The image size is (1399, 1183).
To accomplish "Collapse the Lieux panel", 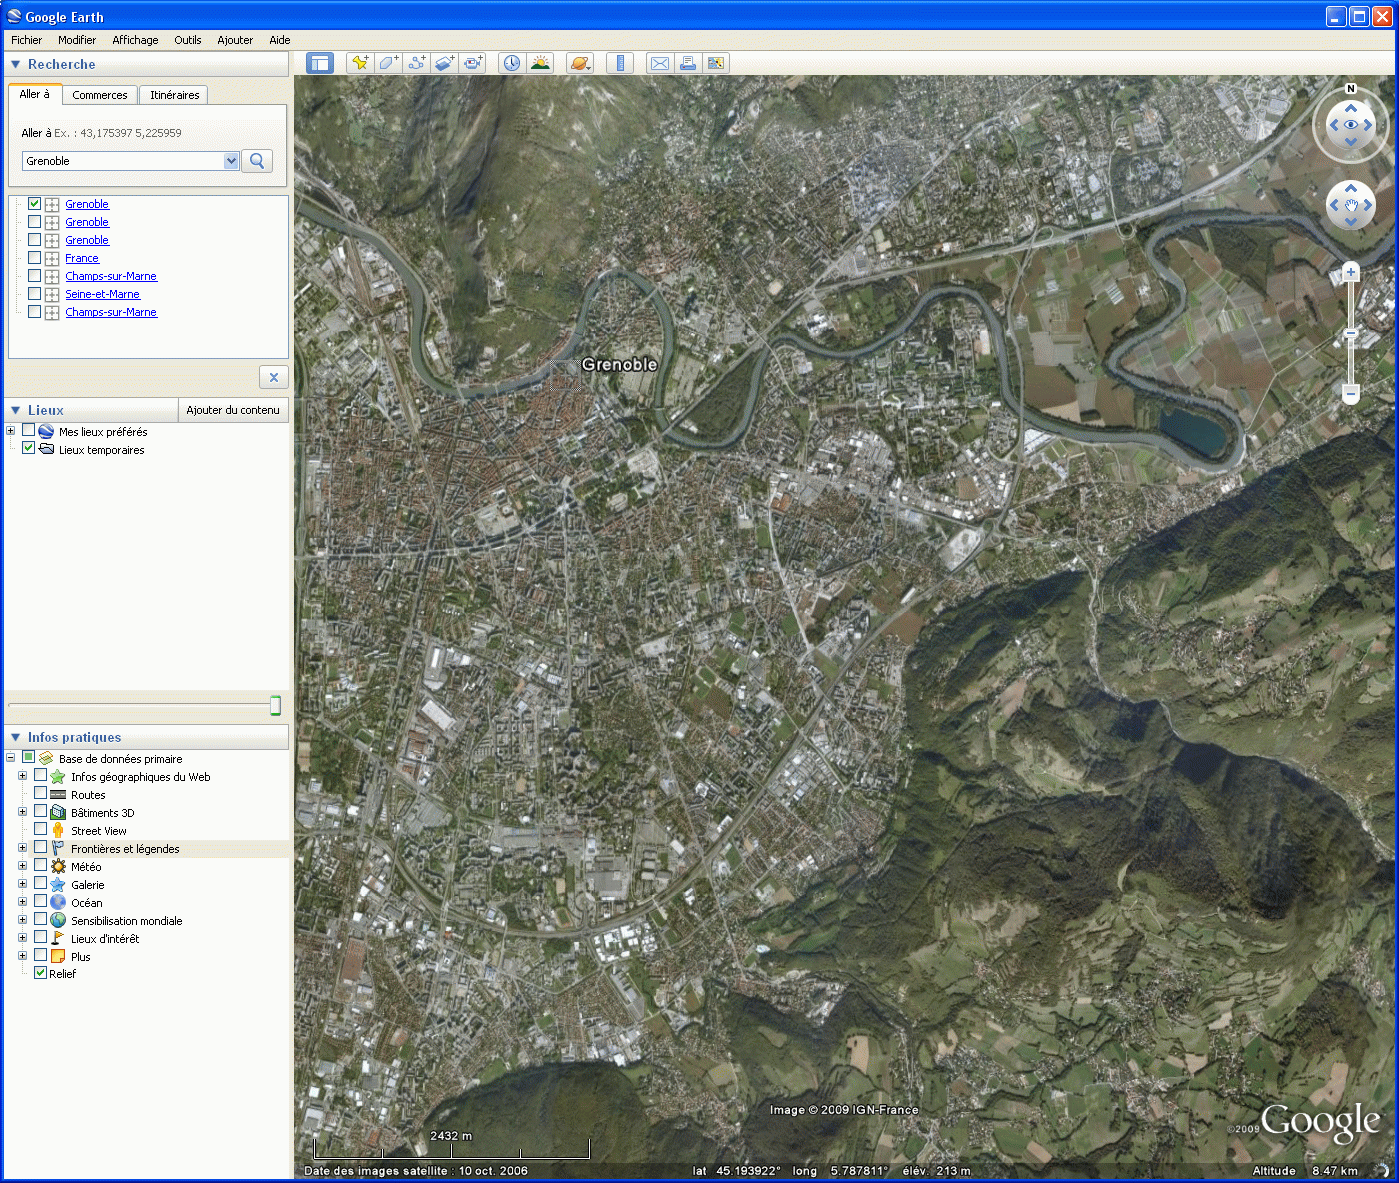I will 15,410.
